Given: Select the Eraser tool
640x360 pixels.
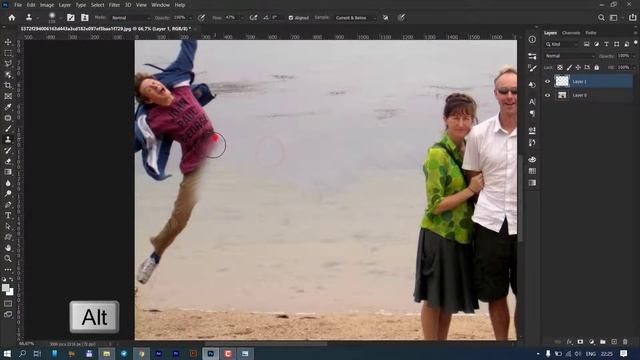Looking at the screenshot, I should [x=8, y=161].
